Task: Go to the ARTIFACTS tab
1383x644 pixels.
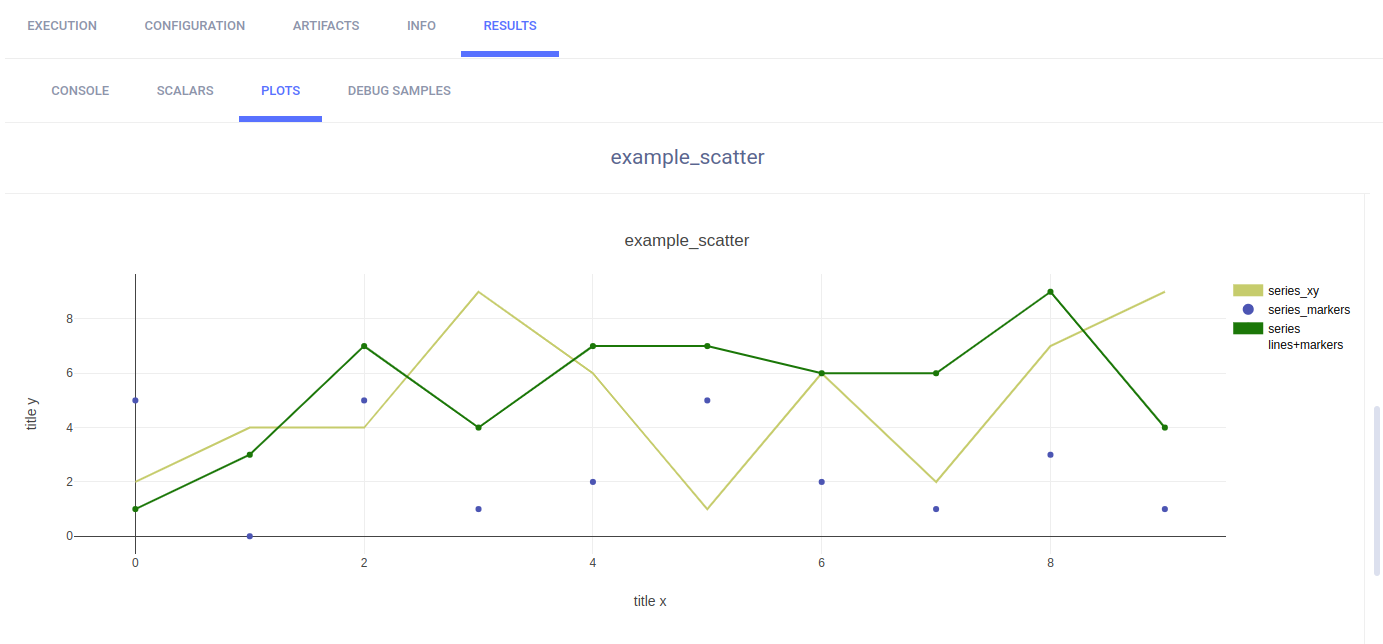Action: coord(326,26)
